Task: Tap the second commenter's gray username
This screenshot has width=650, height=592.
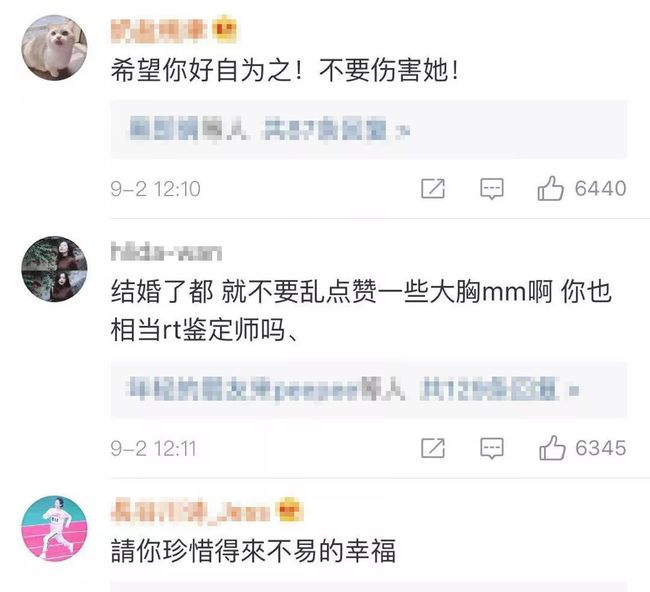Action: coord(166,252)
